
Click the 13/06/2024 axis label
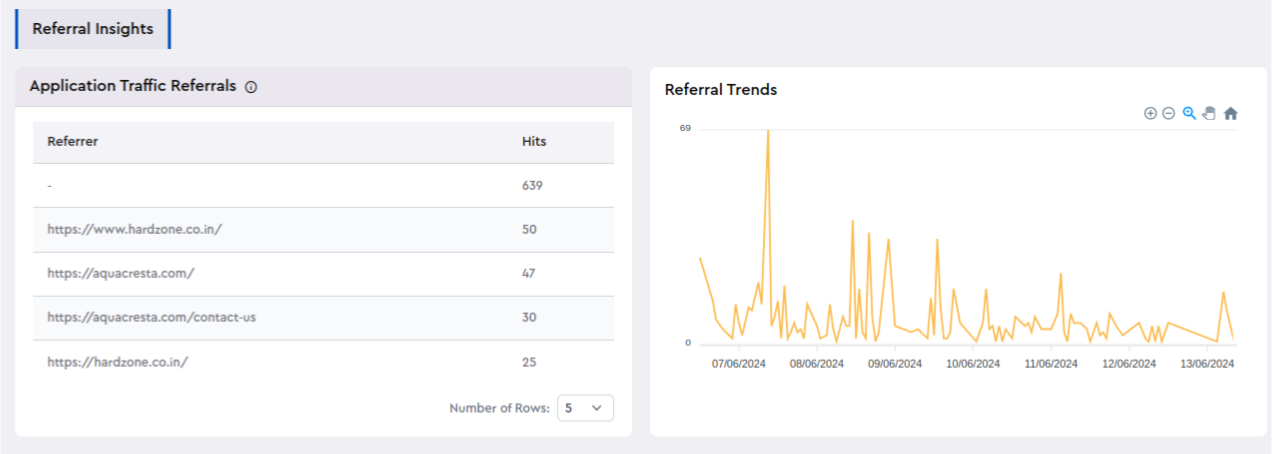click(x=1208, y=364)
